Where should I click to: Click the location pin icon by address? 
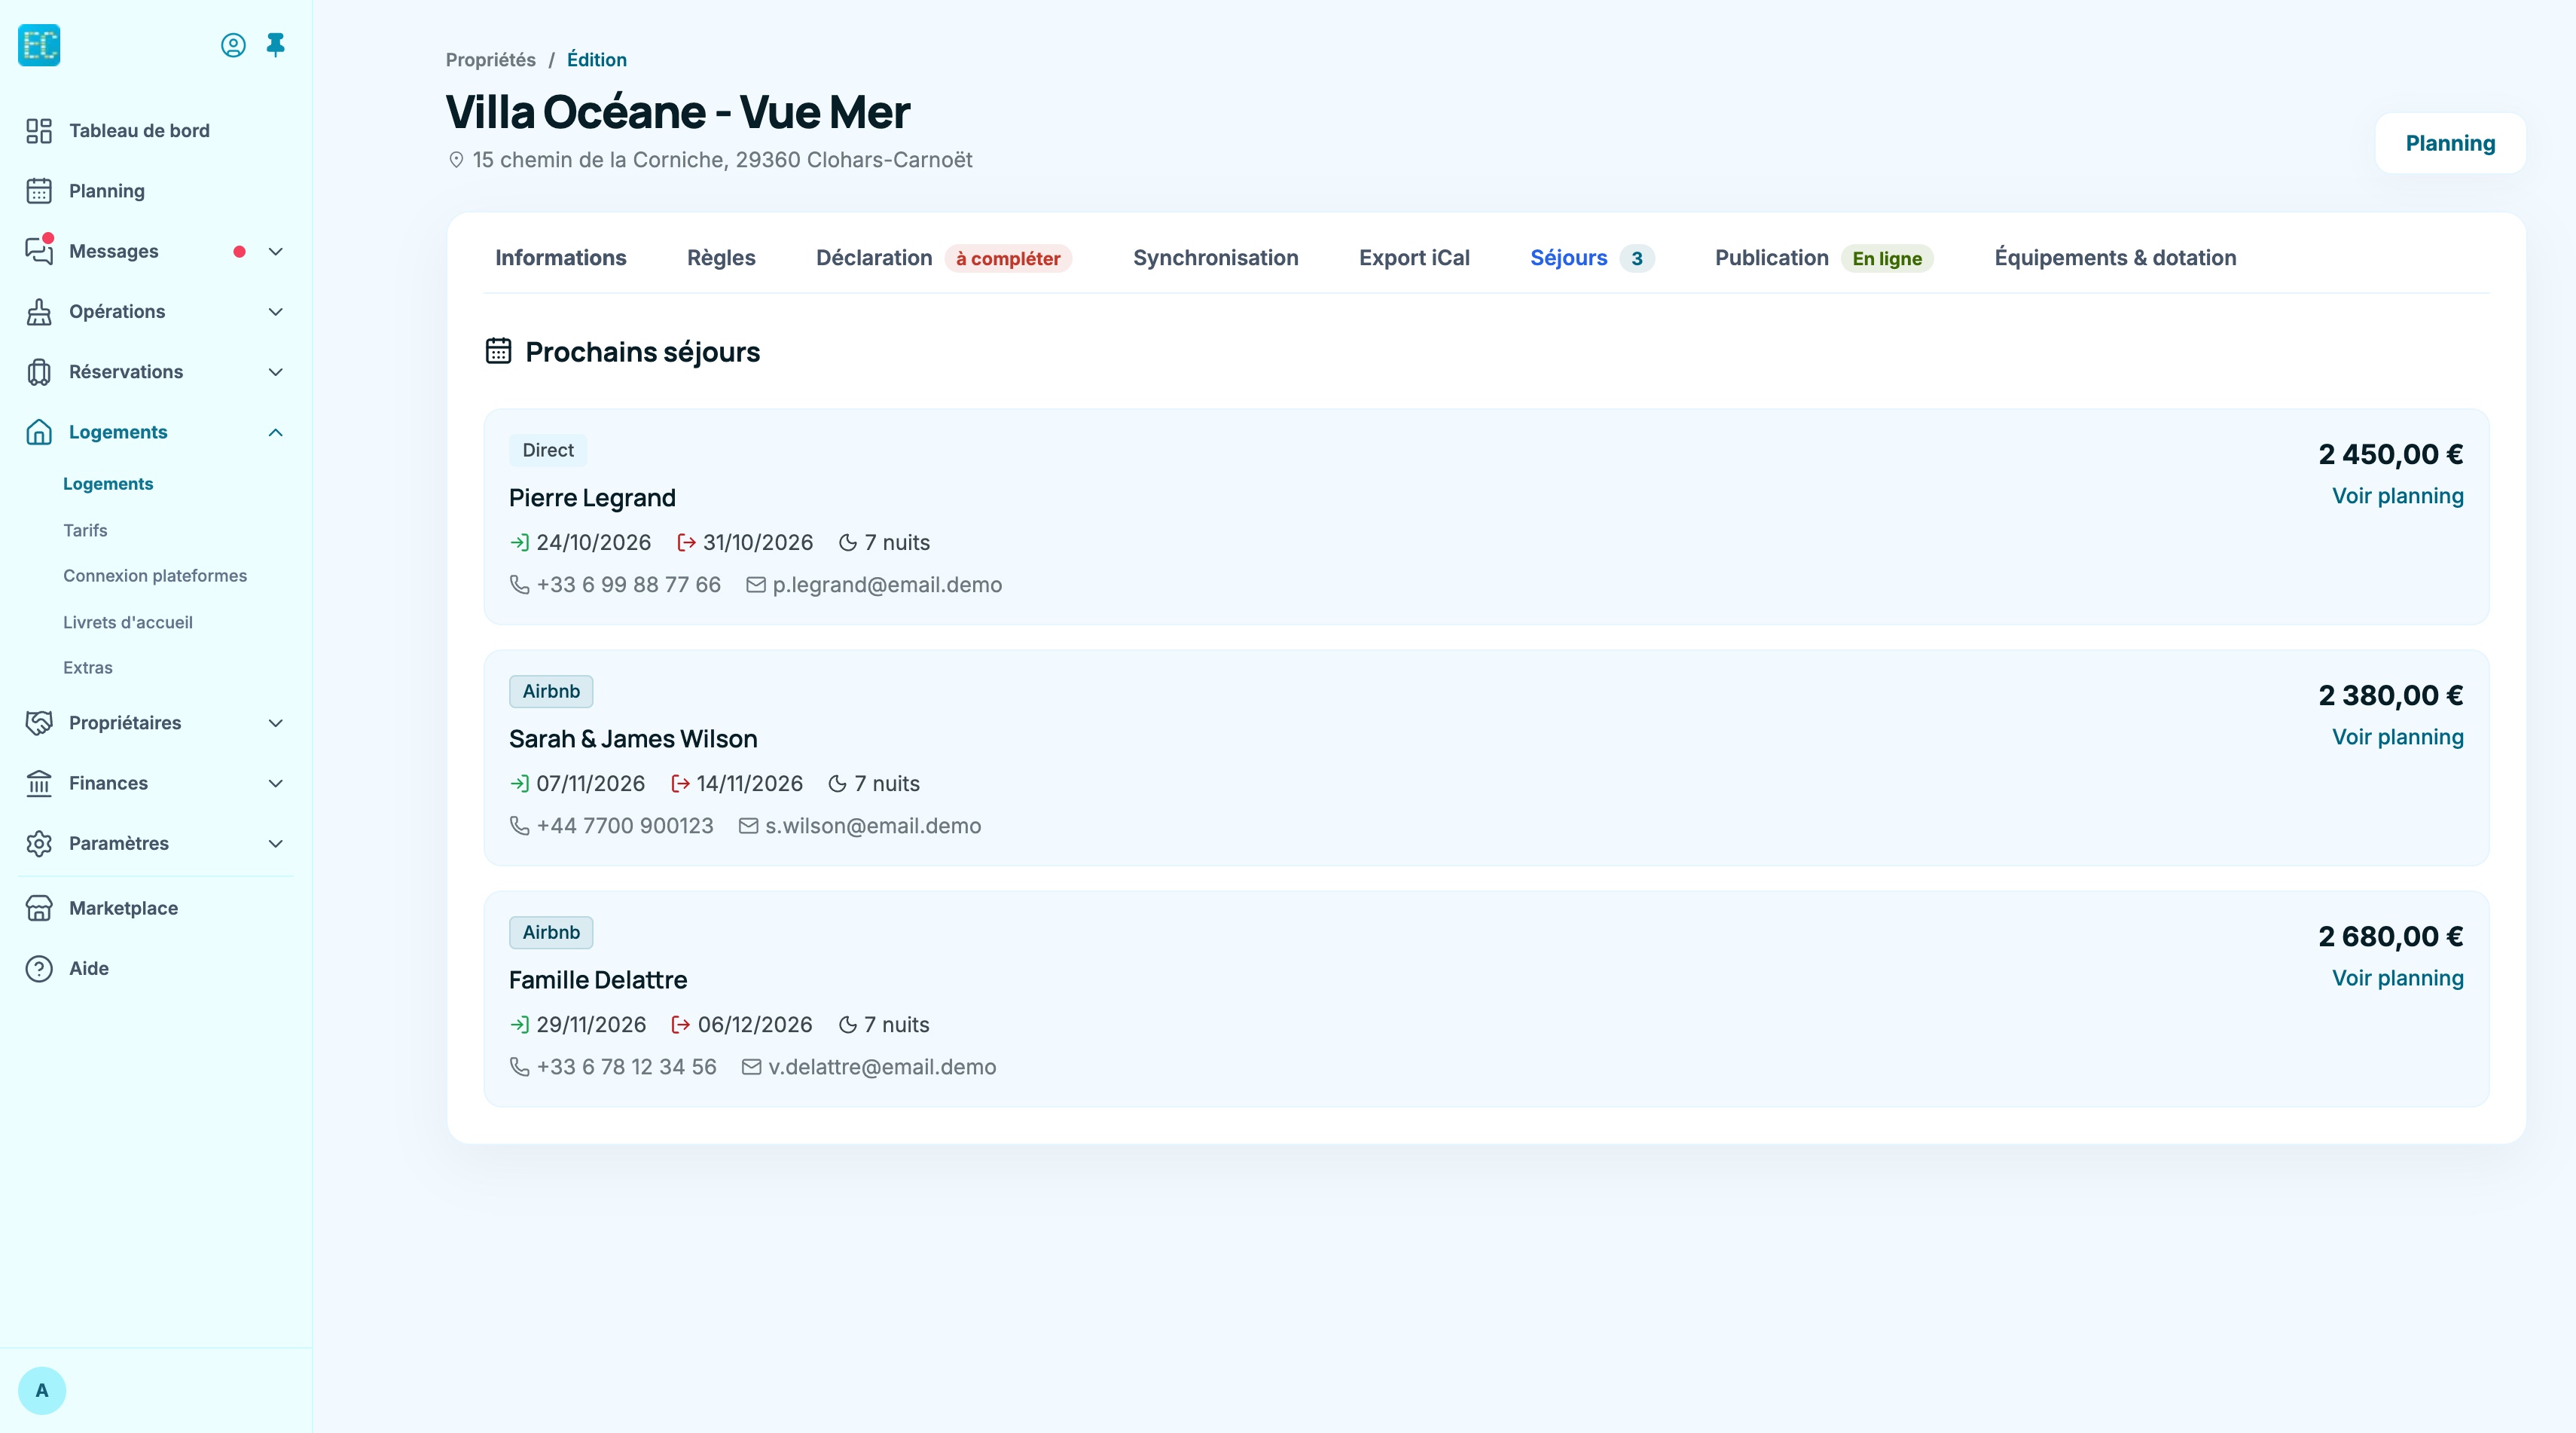[456, 160]
